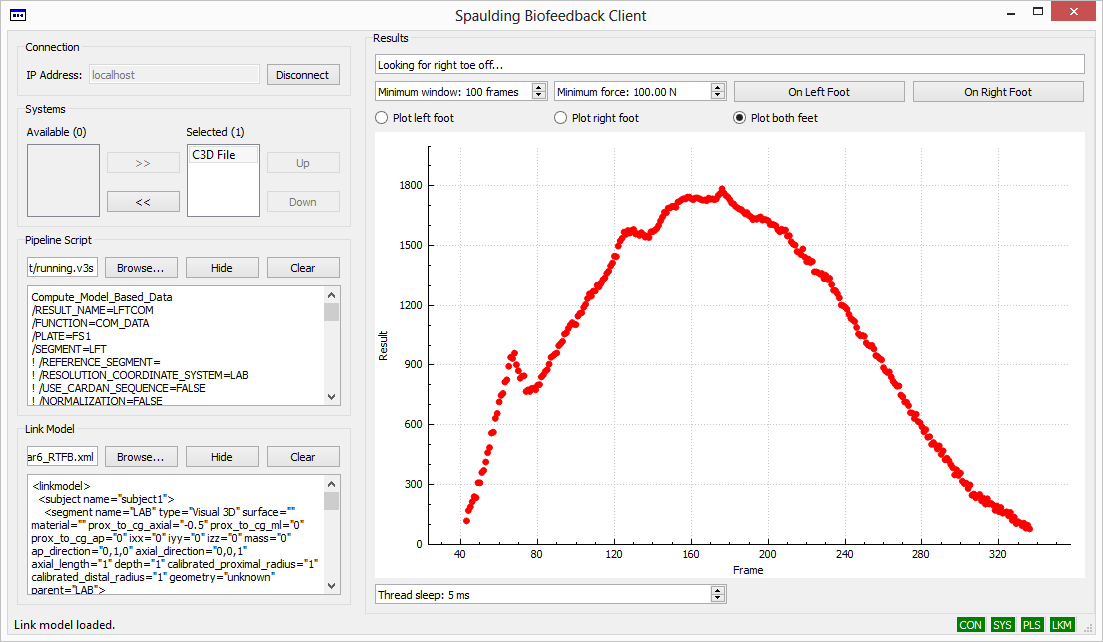Image resolution: width=1103 pixels, height=642 pixels.
Task: Browse for a Link Model file
Action: point(141,457)
